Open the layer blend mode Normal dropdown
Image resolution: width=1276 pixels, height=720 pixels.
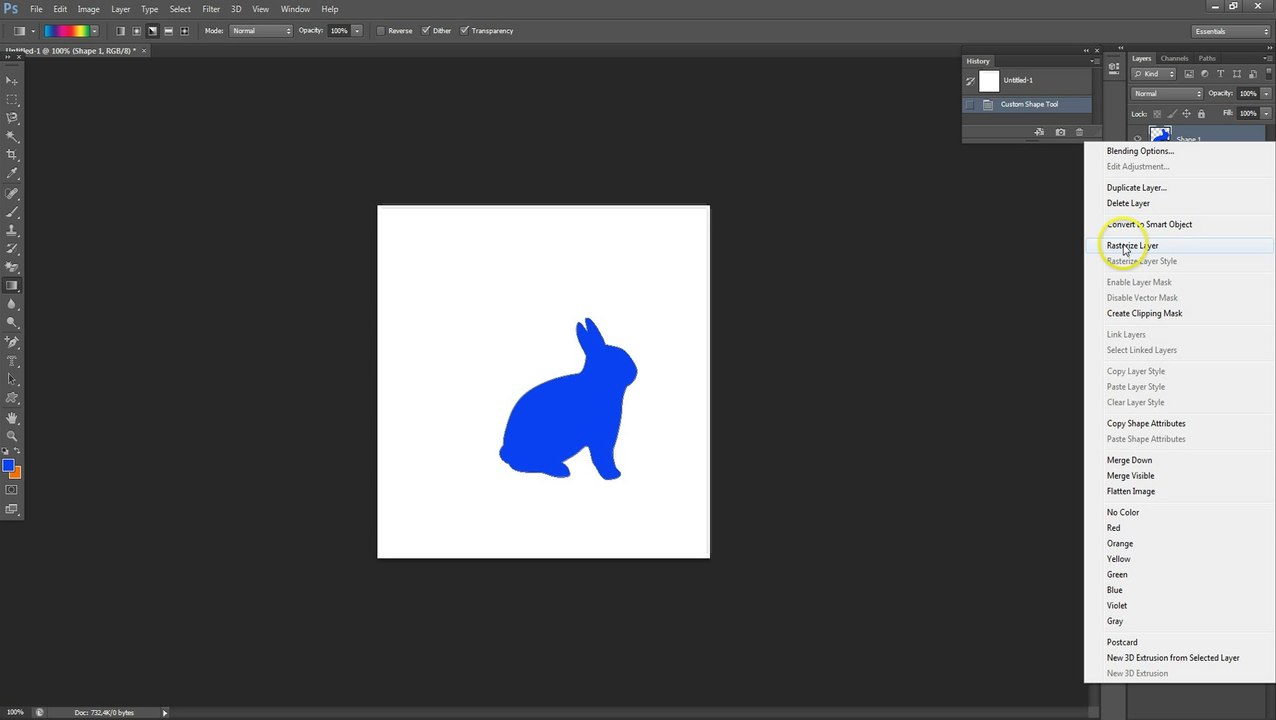1166,94
